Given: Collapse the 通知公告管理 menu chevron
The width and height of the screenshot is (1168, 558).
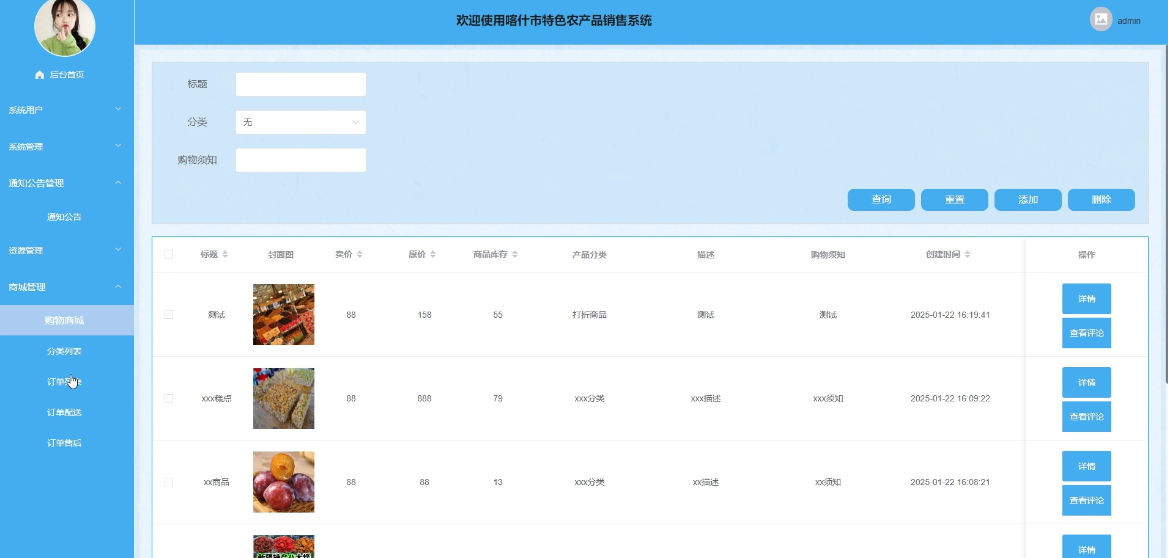Looking at the screenshot, I should point(118,183).
